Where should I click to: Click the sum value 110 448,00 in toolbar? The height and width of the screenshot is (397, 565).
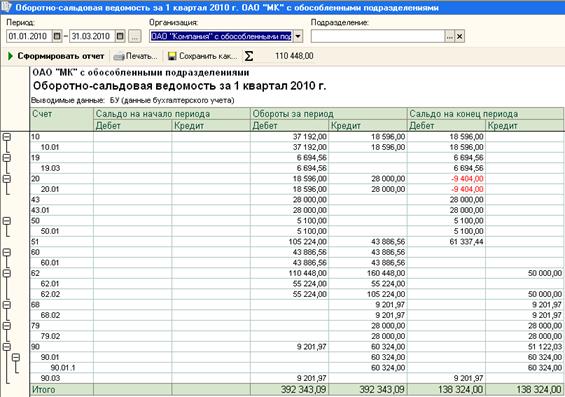[294, 56]
